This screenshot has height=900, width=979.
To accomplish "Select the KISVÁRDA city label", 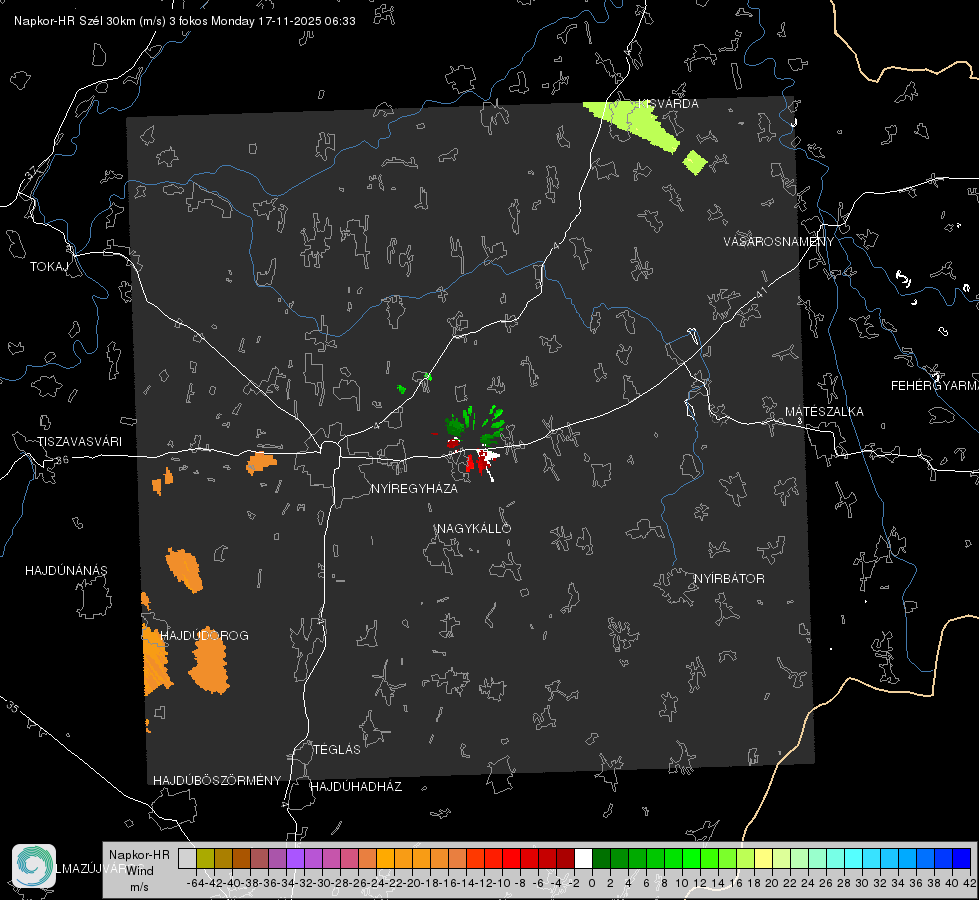I will 668,104.
